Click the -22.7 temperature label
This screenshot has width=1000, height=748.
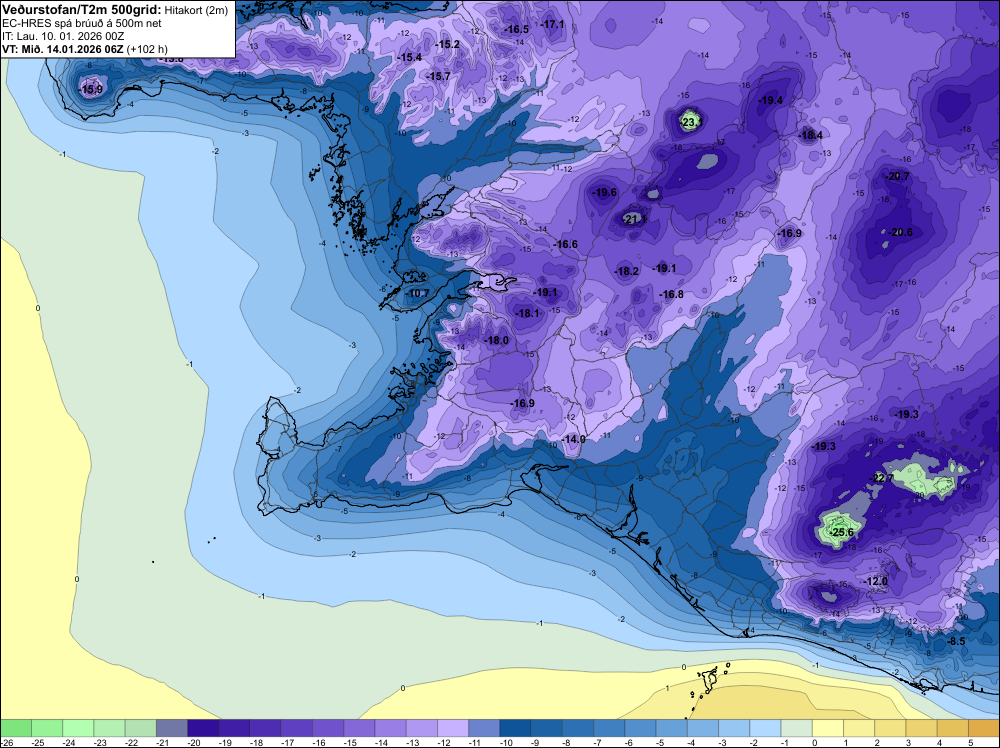point(883,478)
